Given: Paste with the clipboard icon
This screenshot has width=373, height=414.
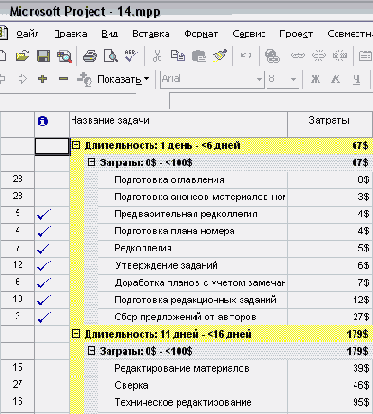Looking at the screenshot, I should point(199,56).
